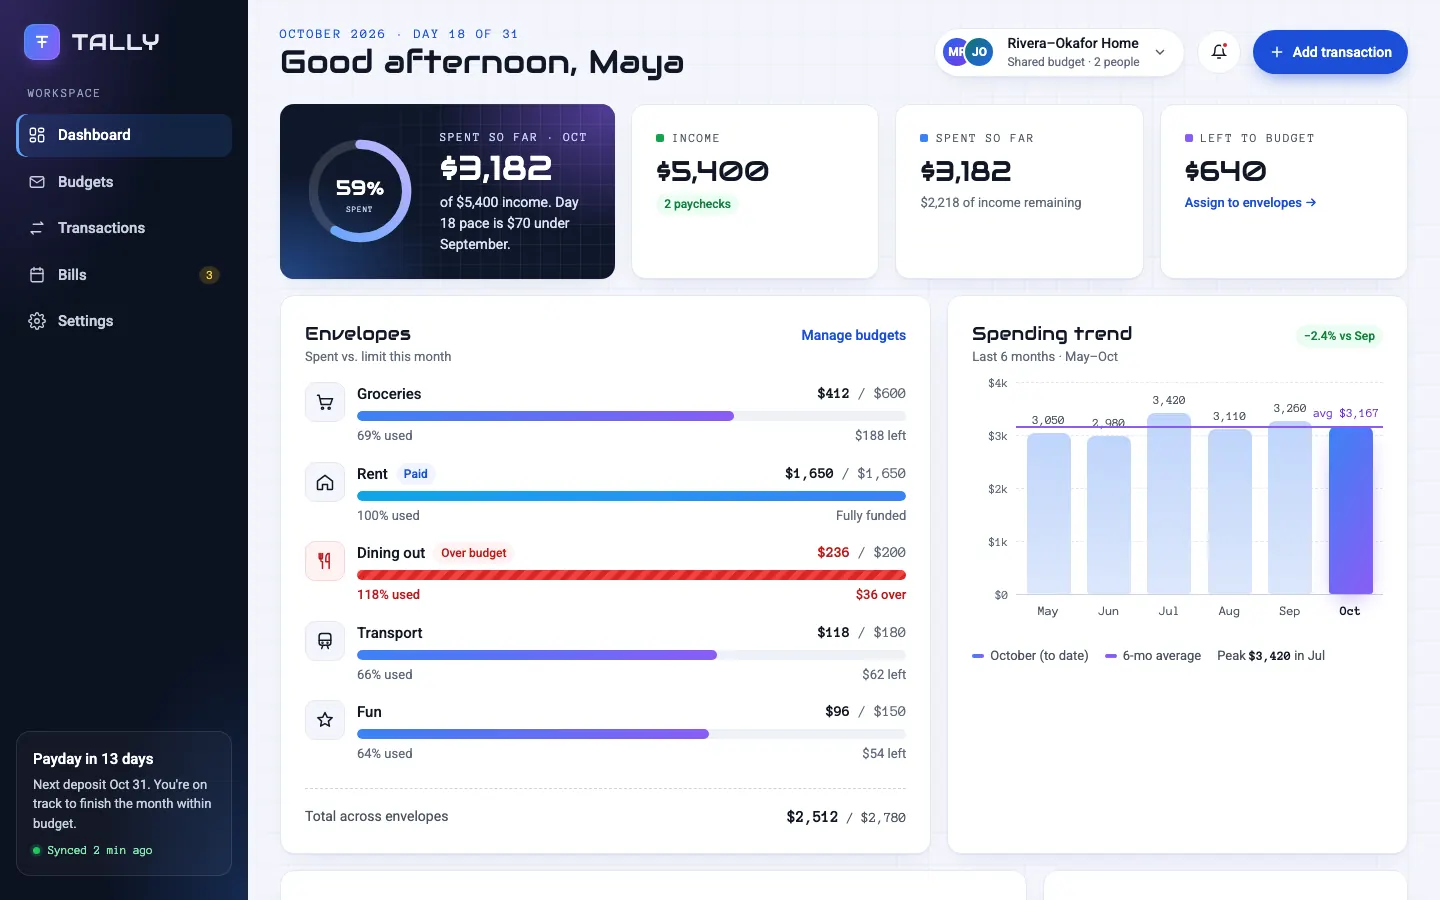The height and width of the screenshot is (900, 1440).
Task: Click the Dashboard grid icon
Action: 37,135
